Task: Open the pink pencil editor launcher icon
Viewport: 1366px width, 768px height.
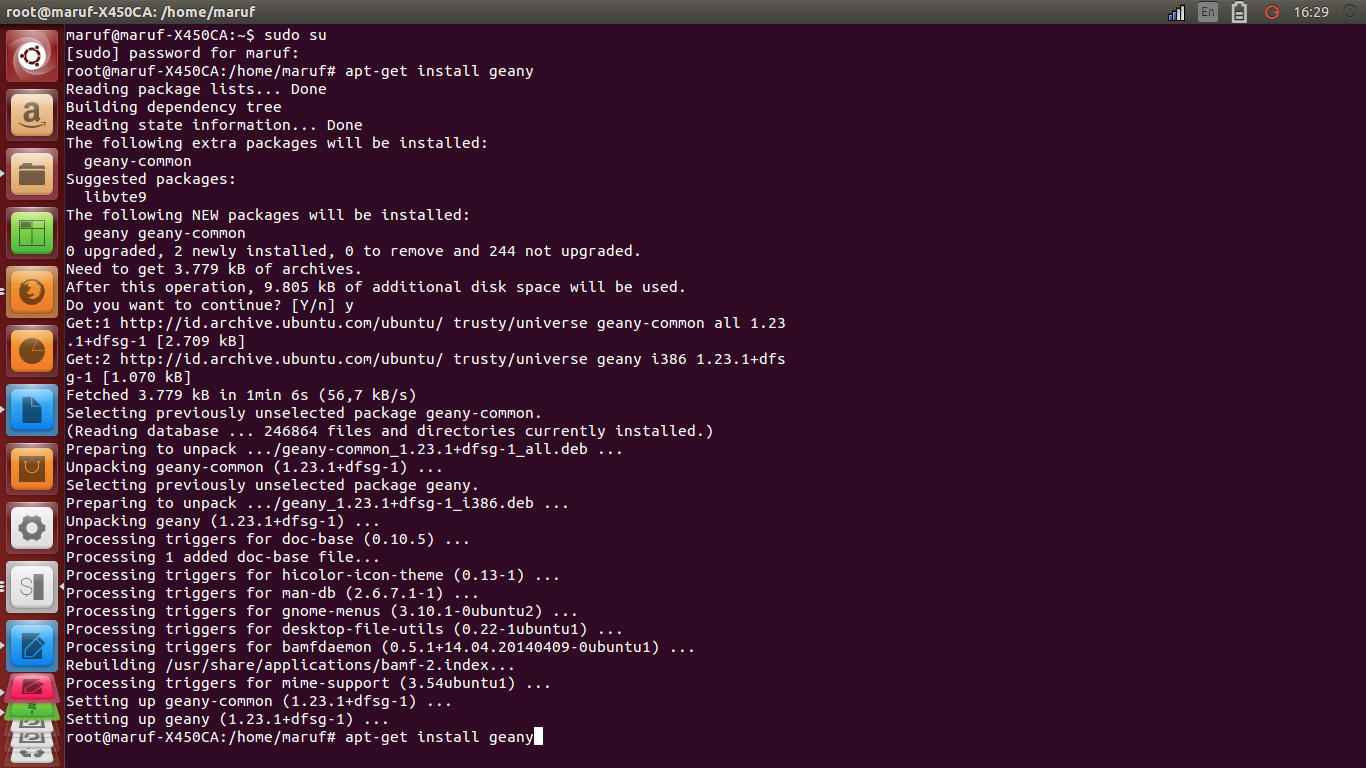Action: click(x=32, y=689)
